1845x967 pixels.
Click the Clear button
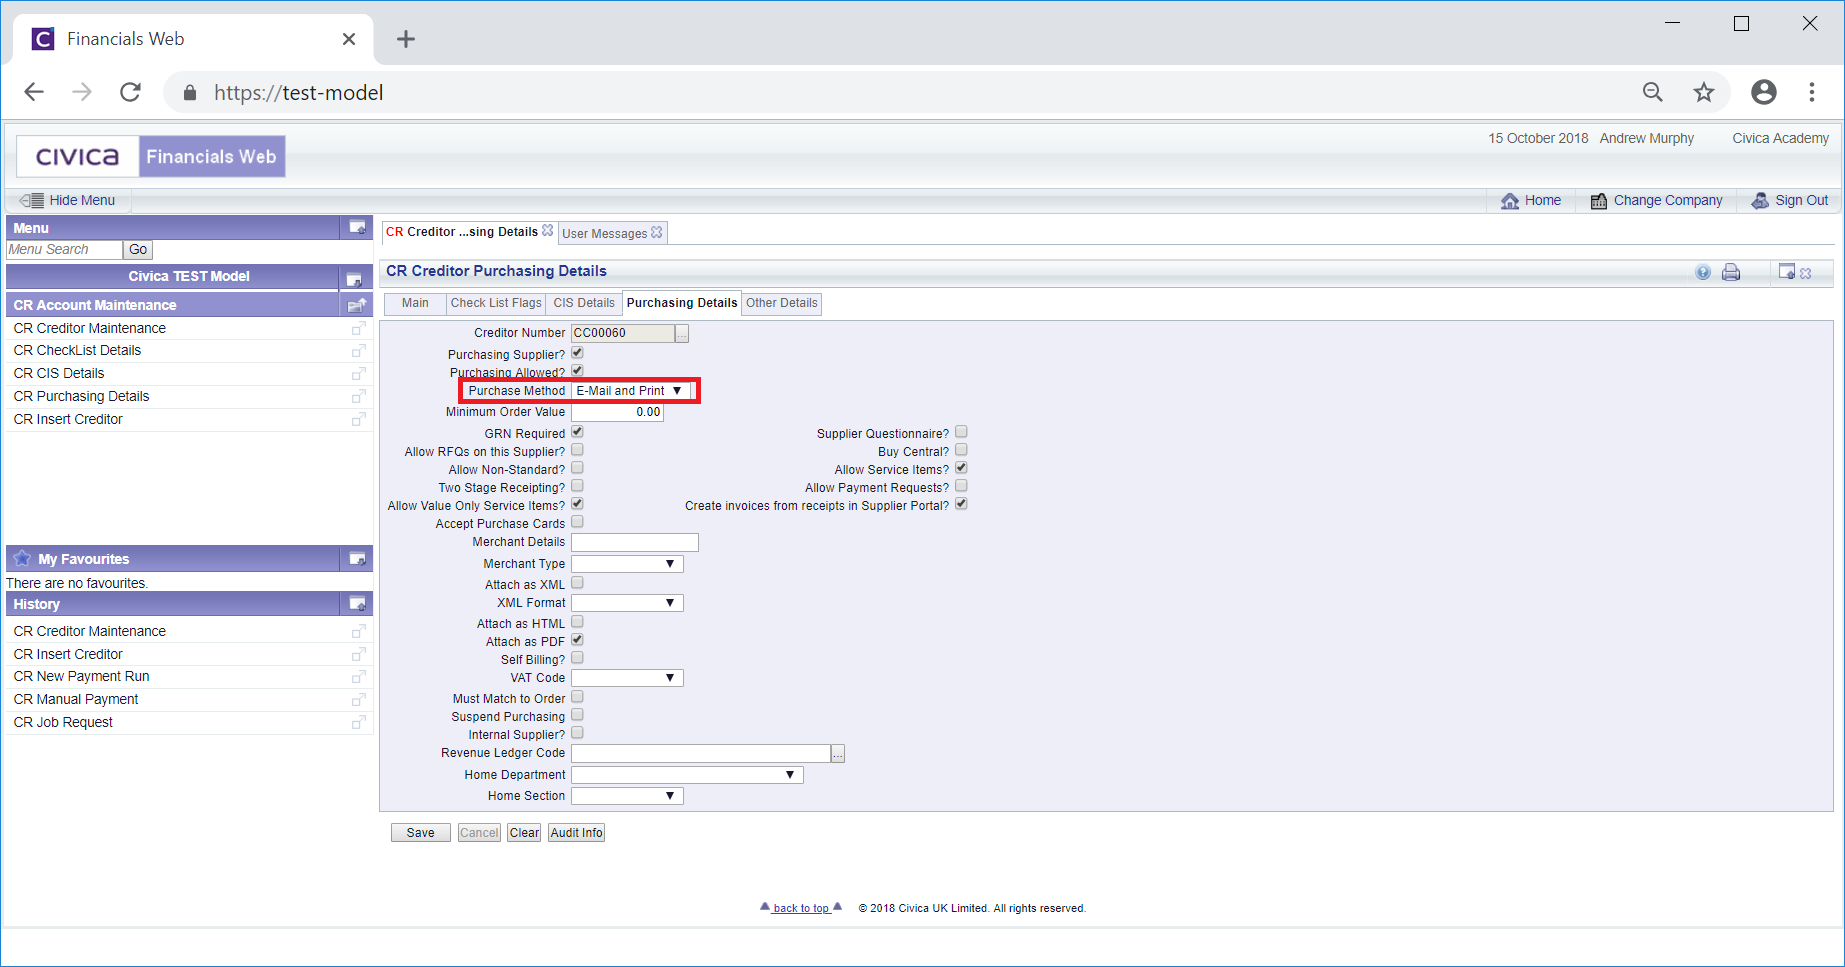(x=524, y=833)
